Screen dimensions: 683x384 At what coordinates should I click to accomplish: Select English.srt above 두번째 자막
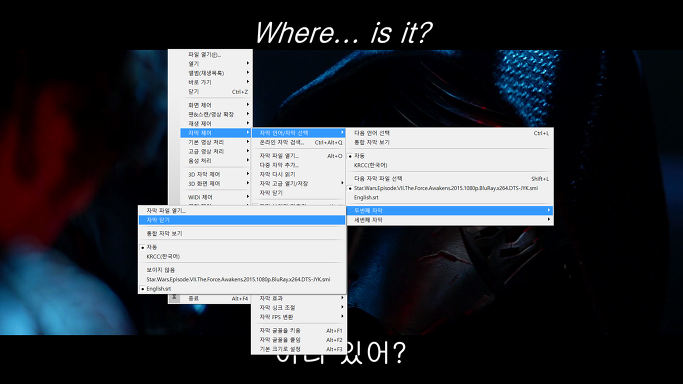tap(450, 197)
